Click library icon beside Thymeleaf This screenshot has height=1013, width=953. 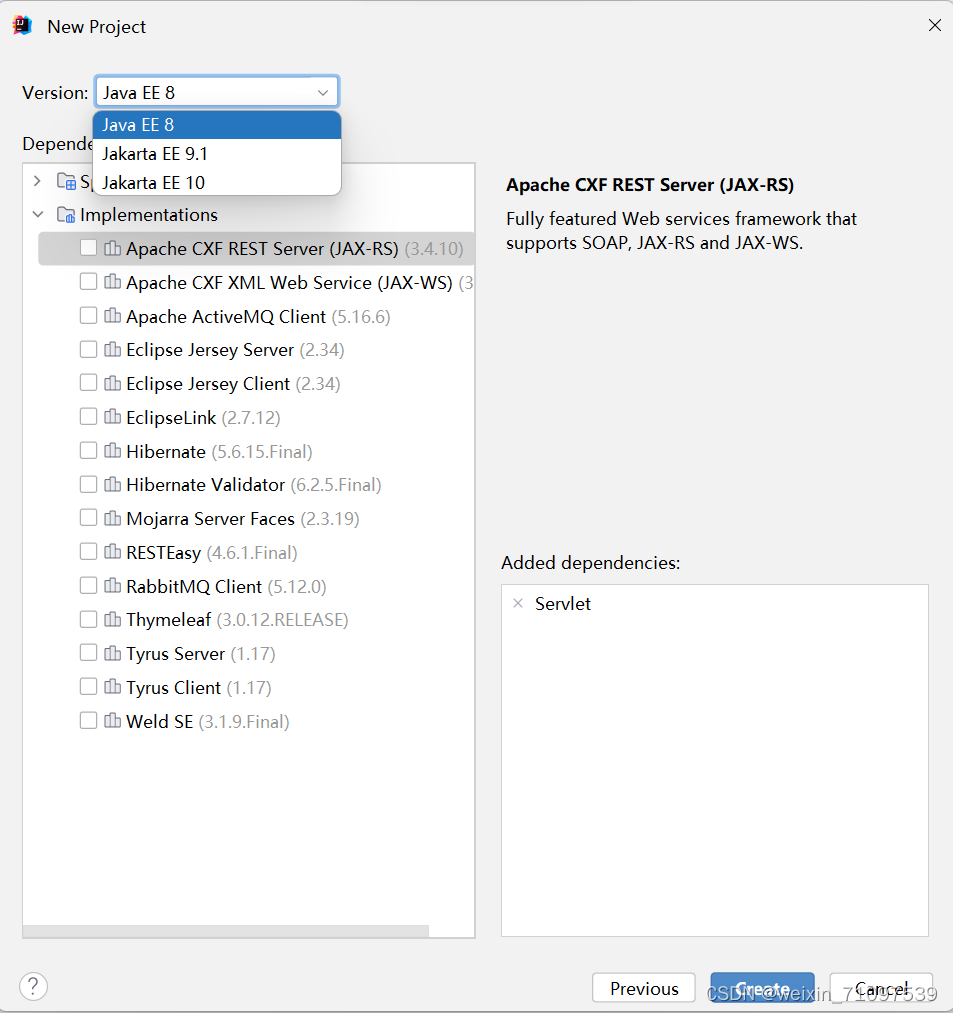pyautogui.click(x=112, y=620)
